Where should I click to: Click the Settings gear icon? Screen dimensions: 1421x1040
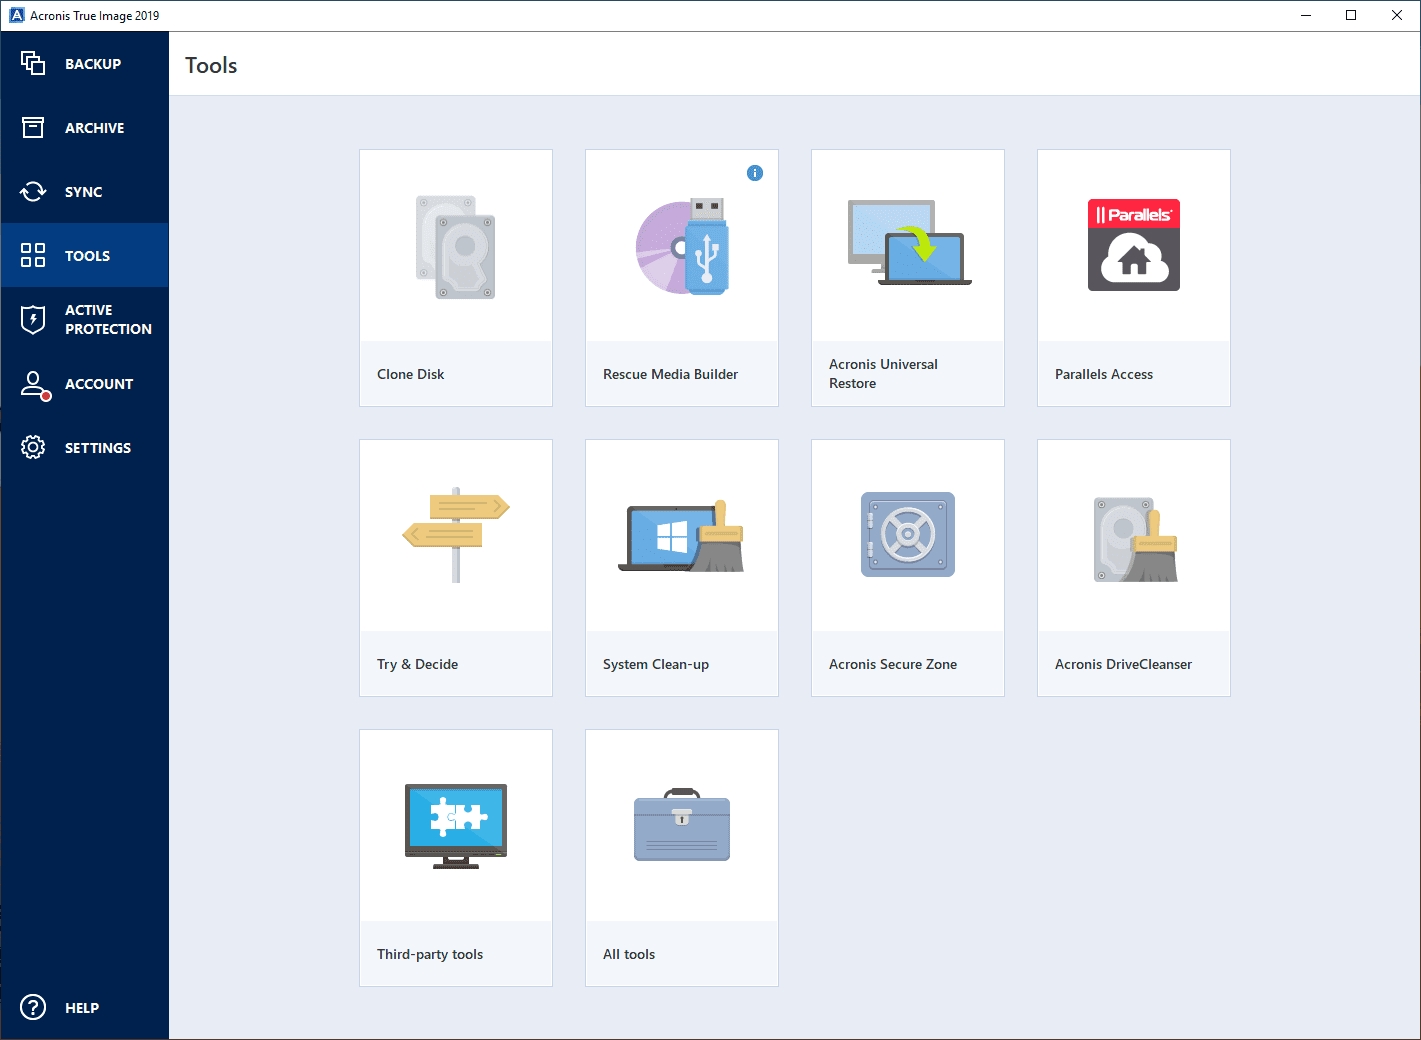(x=33, y=447)
